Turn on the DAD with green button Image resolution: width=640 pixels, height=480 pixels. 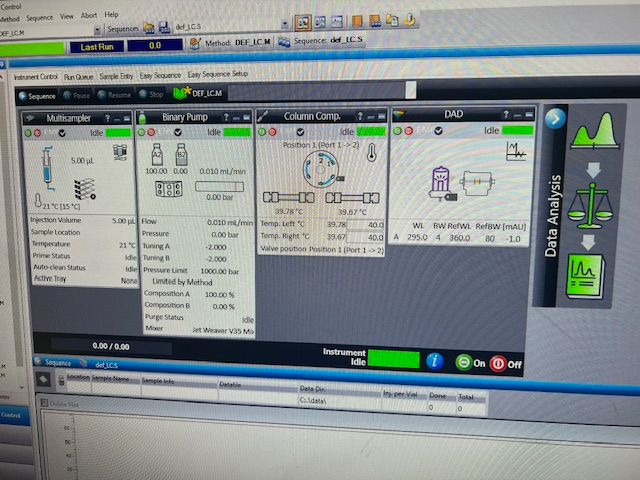[x=398, y=131]
